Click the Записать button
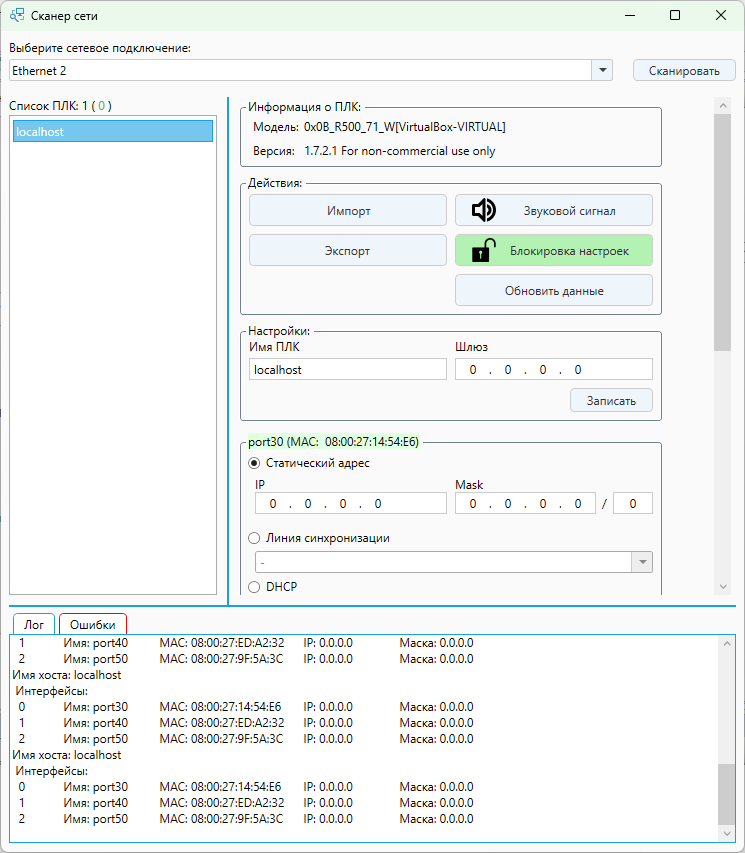This screenshot has height=853, width=745. [610, 400]
